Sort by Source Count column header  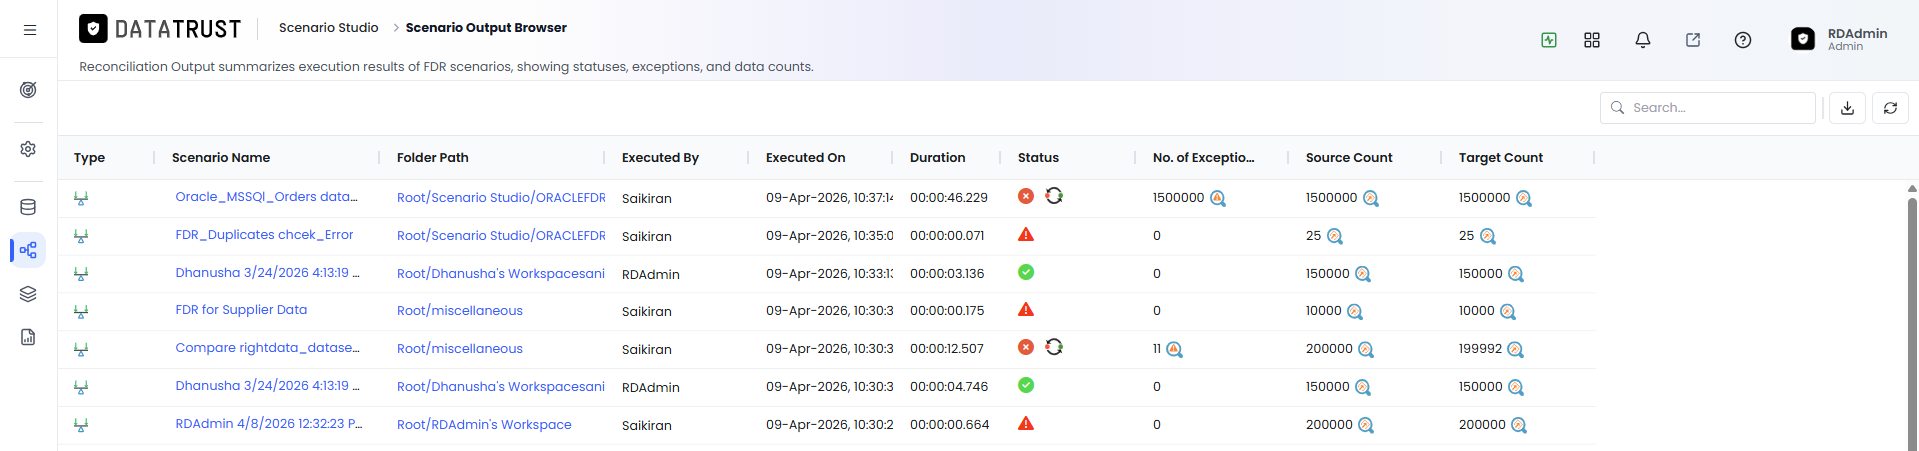click(x=1349, y=158)
